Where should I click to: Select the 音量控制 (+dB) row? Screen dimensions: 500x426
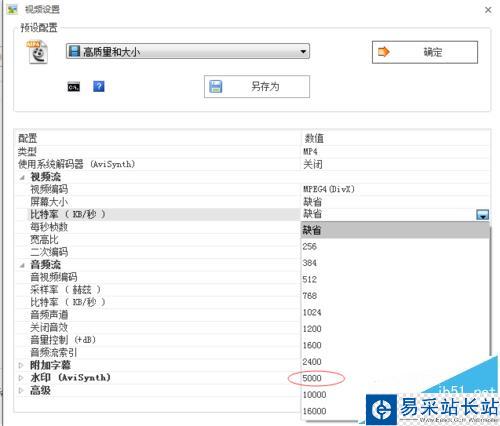(158, 340)
